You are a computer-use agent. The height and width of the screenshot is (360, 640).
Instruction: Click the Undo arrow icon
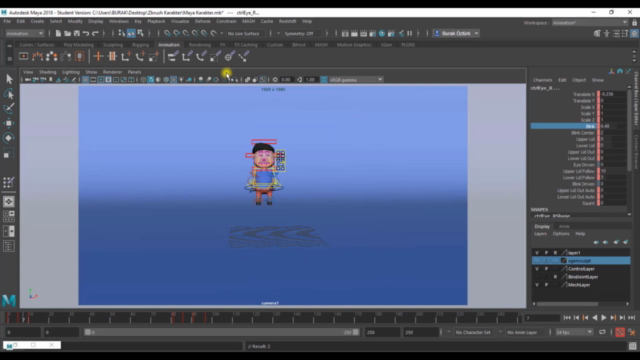pyautogui.click(x=86, y=33)
